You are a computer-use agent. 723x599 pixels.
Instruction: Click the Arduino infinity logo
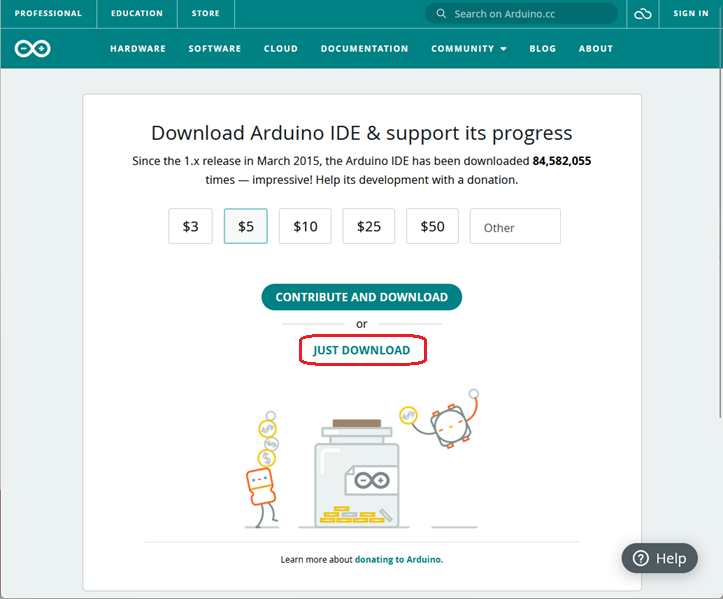pos(33,49)
